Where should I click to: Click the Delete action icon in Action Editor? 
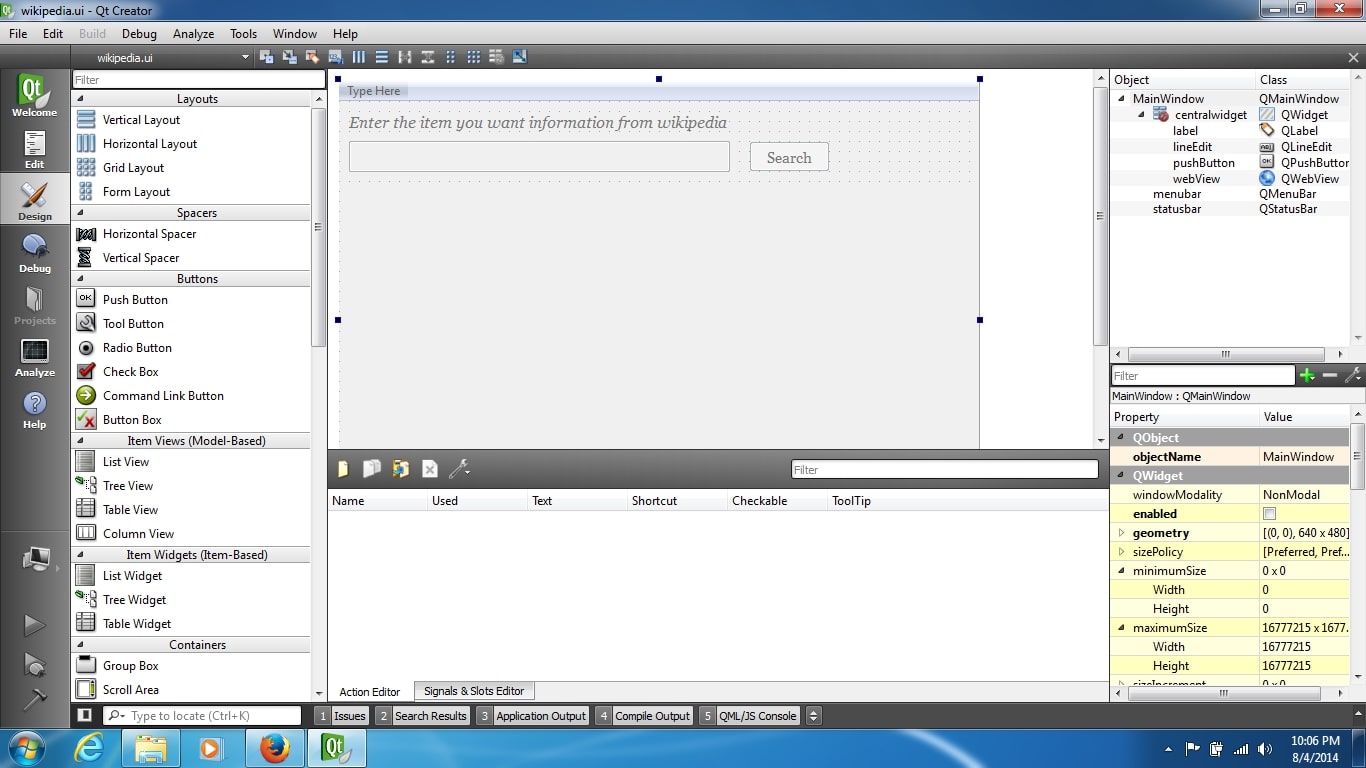point(429,469)
